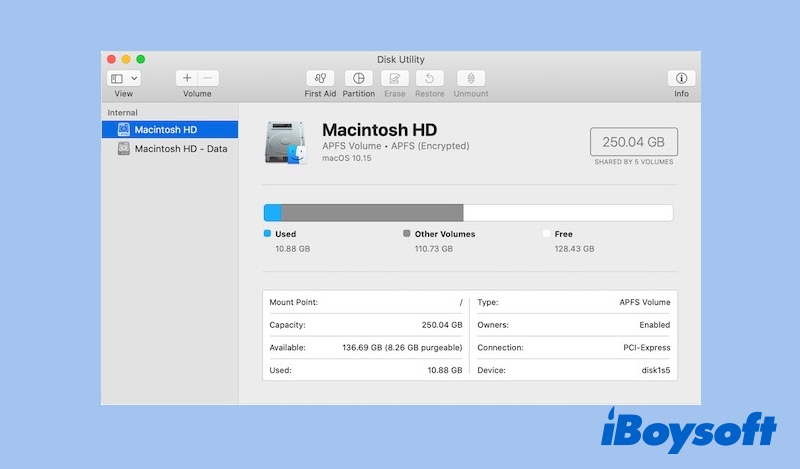Screen dimensions: 800x469
Task: Click the gray Other Volumes bar segment
Action: (x=372, y=213)
